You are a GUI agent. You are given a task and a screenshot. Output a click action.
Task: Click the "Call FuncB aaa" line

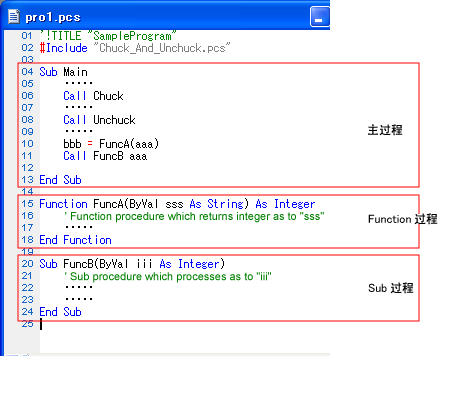tap(105, 156)
